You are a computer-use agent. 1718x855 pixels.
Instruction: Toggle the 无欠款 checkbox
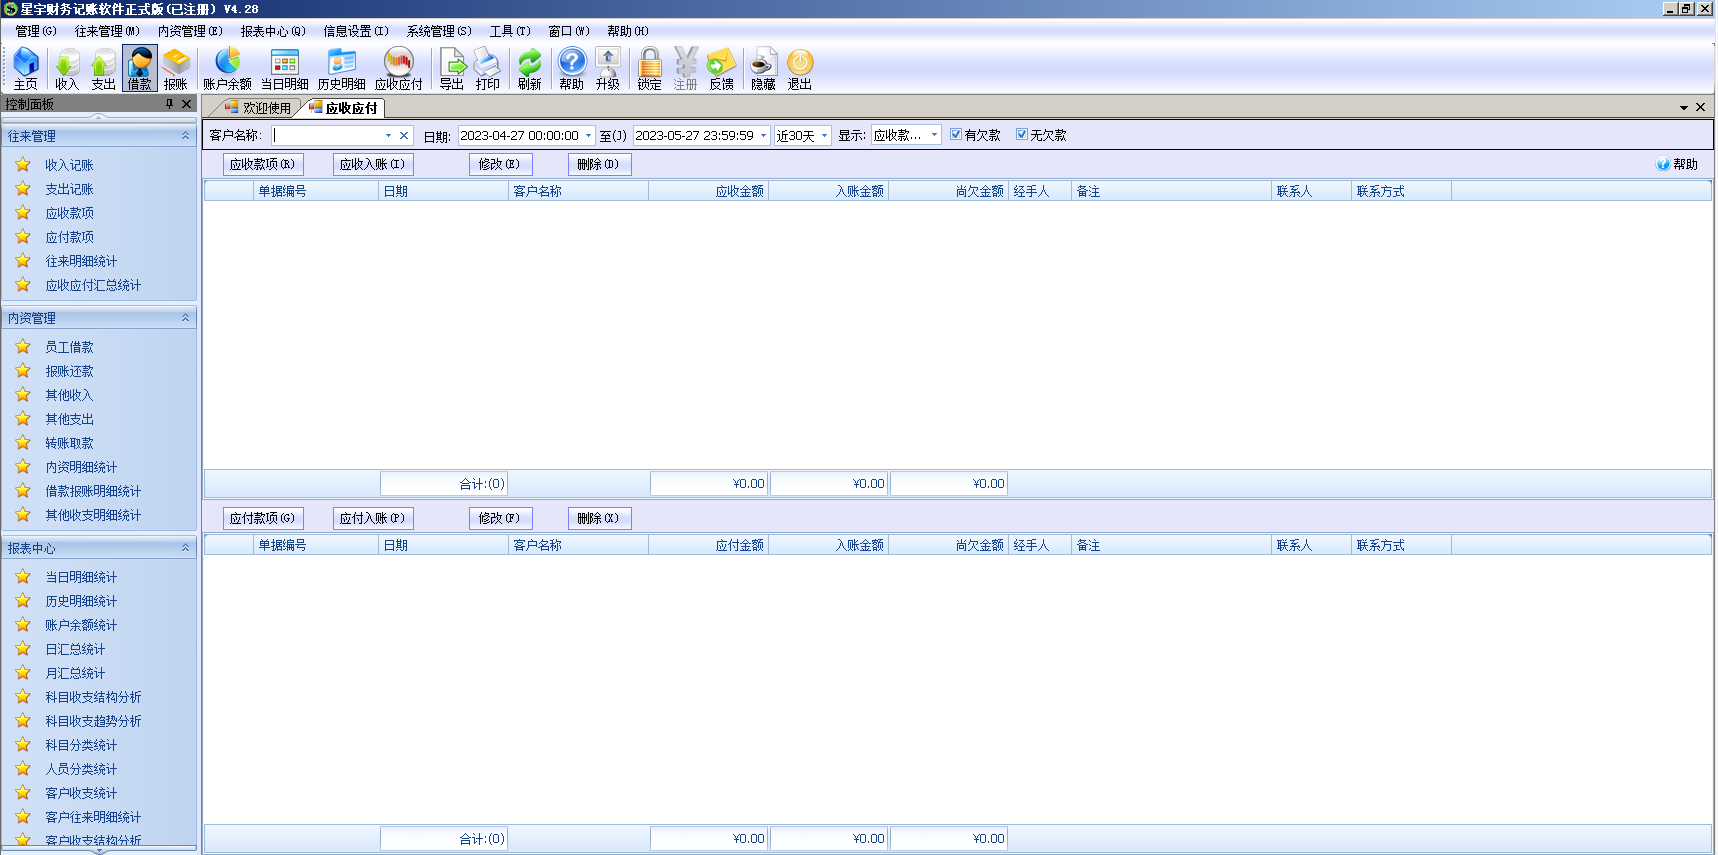[x=1022, y=134]
